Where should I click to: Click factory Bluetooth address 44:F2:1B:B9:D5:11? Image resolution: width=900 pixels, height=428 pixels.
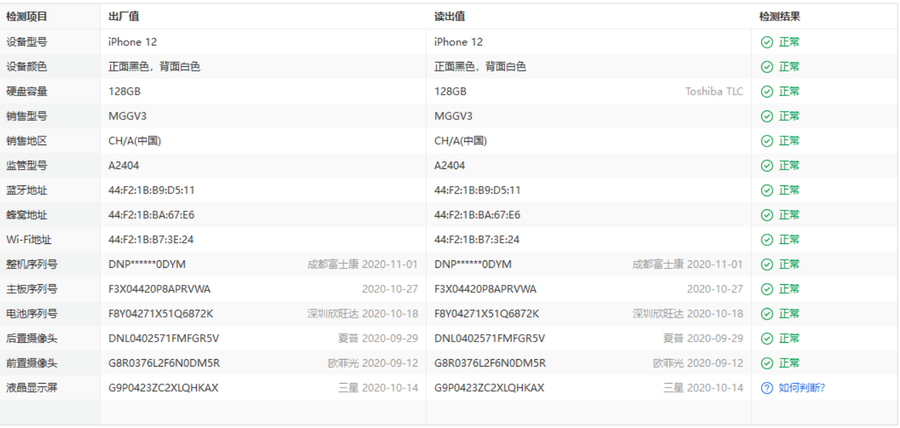(x=152, y=190)
